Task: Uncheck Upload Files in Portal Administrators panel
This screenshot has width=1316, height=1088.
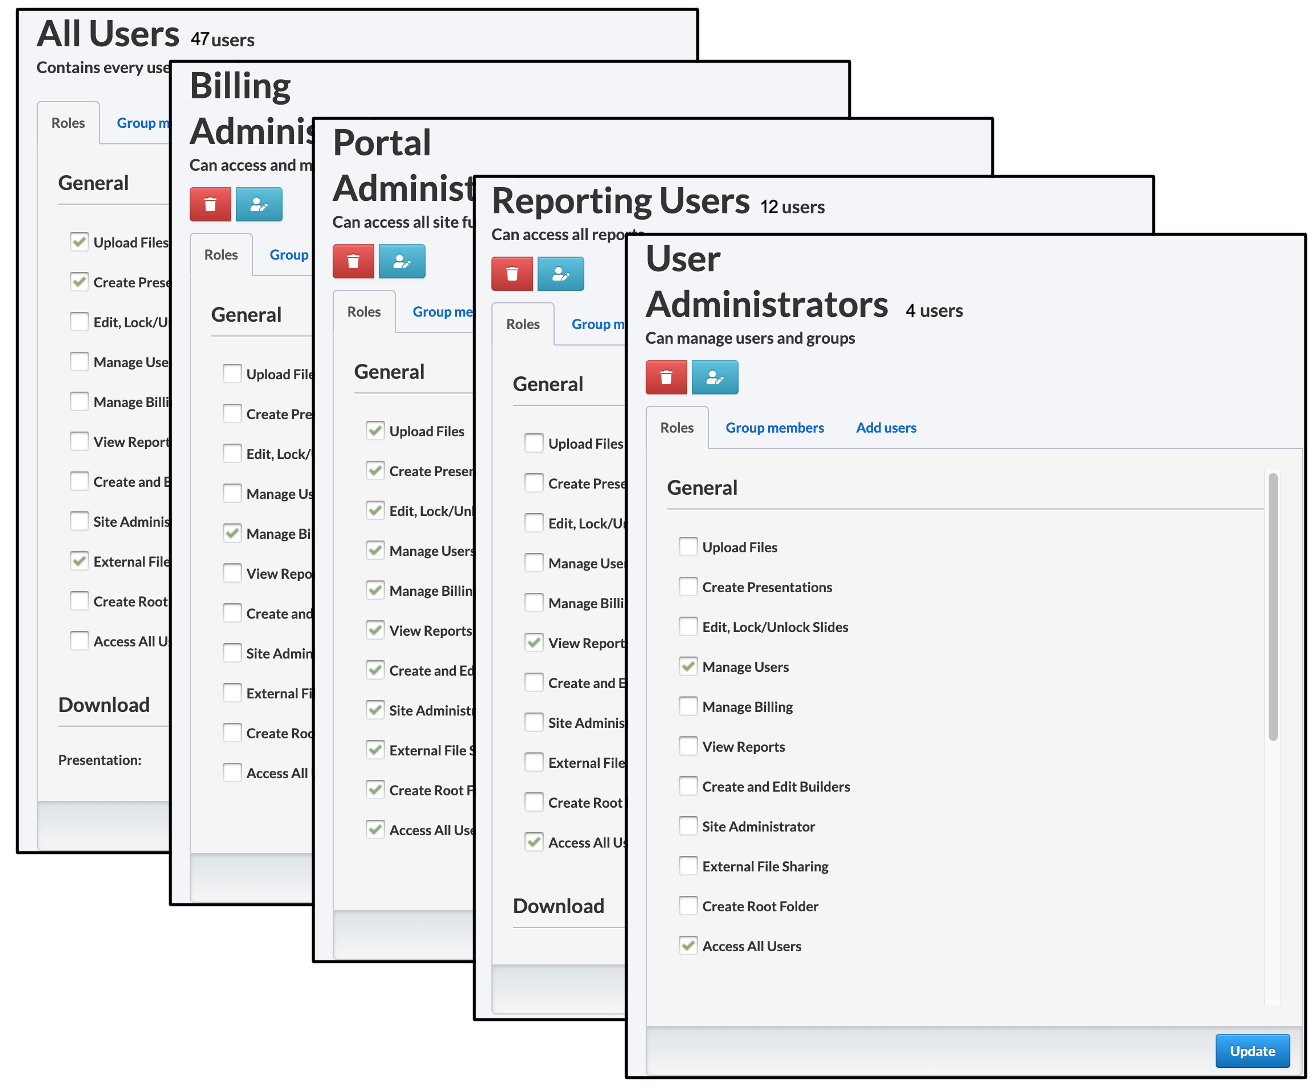Action: click(375, 430)
